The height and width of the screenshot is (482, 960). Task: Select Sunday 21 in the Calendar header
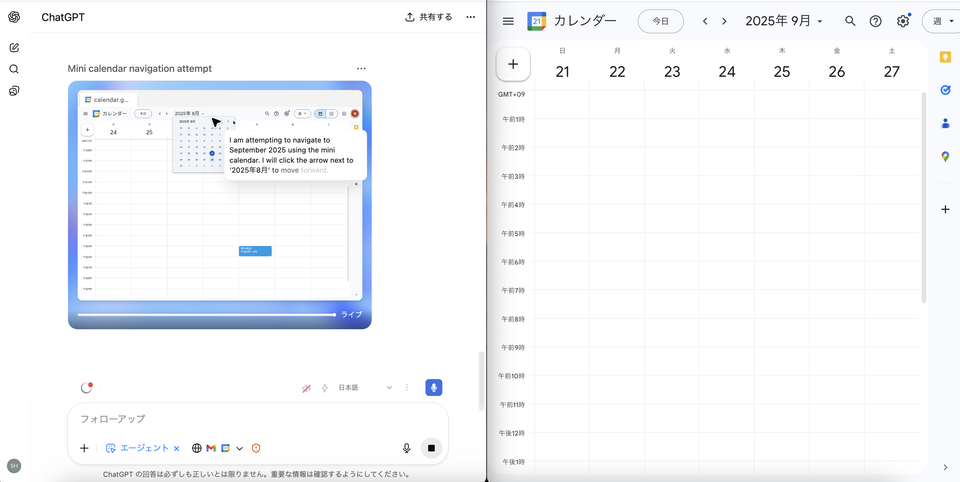(x=562, y=72)
